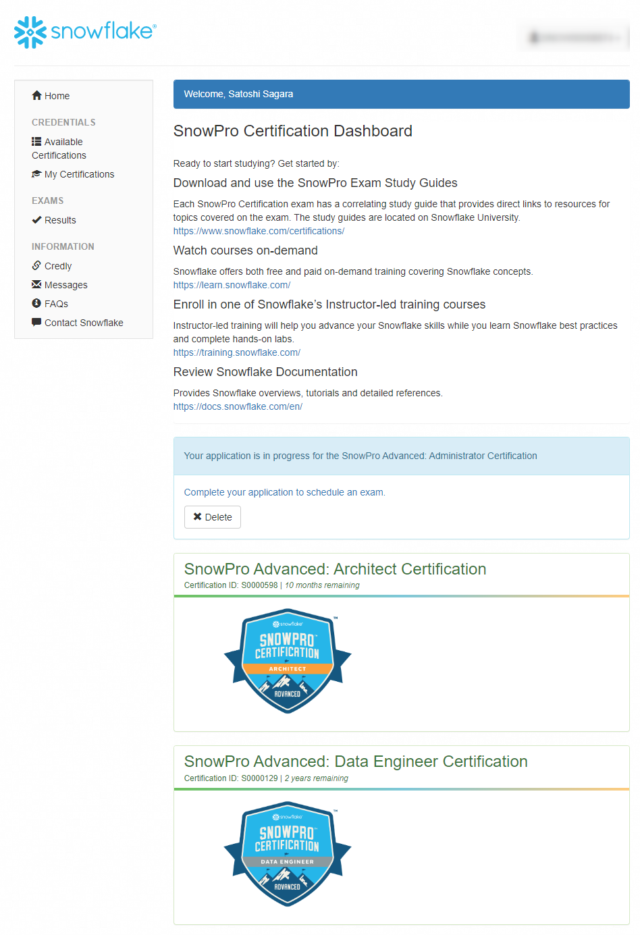Open SnowPro Advanced: Architect Certification title
Image resolution: width=640 pixels, height=935 pixels.
tap(335, 569)
